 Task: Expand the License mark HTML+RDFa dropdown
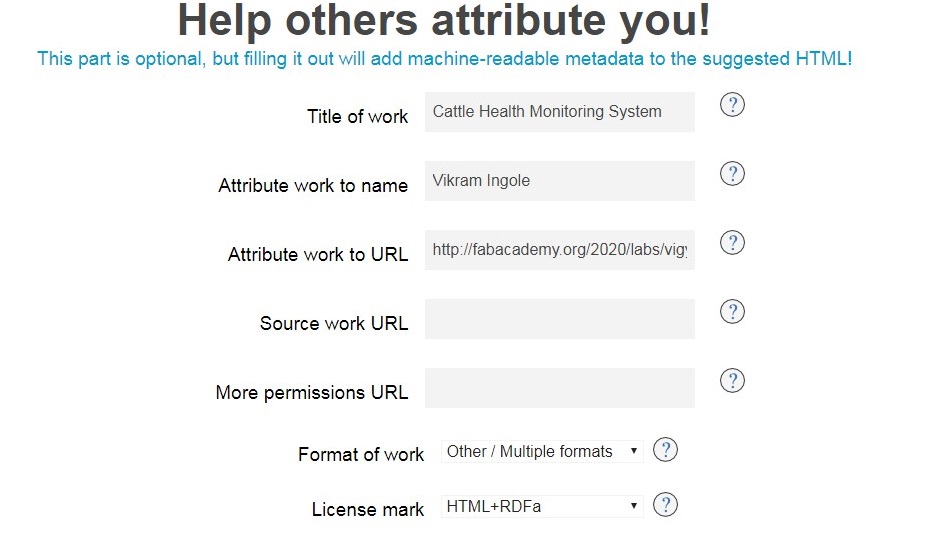coord(542,506)
